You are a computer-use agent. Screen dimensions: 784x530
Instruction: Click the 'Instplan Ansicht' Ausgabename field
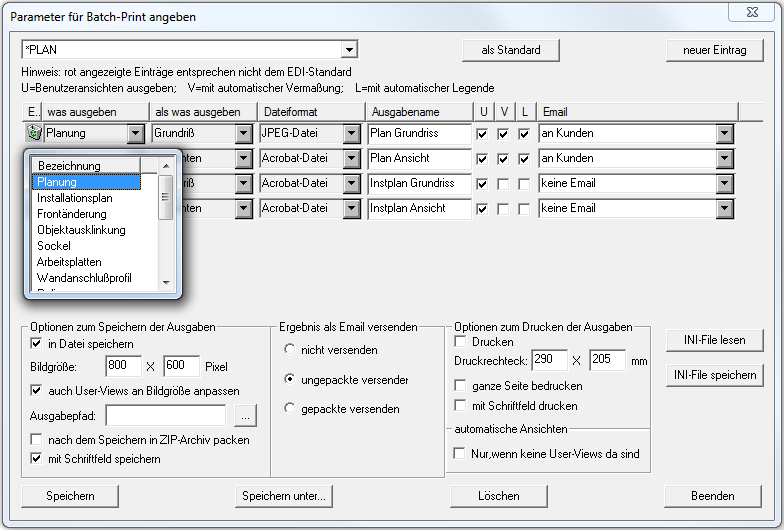tap(420, 208)
